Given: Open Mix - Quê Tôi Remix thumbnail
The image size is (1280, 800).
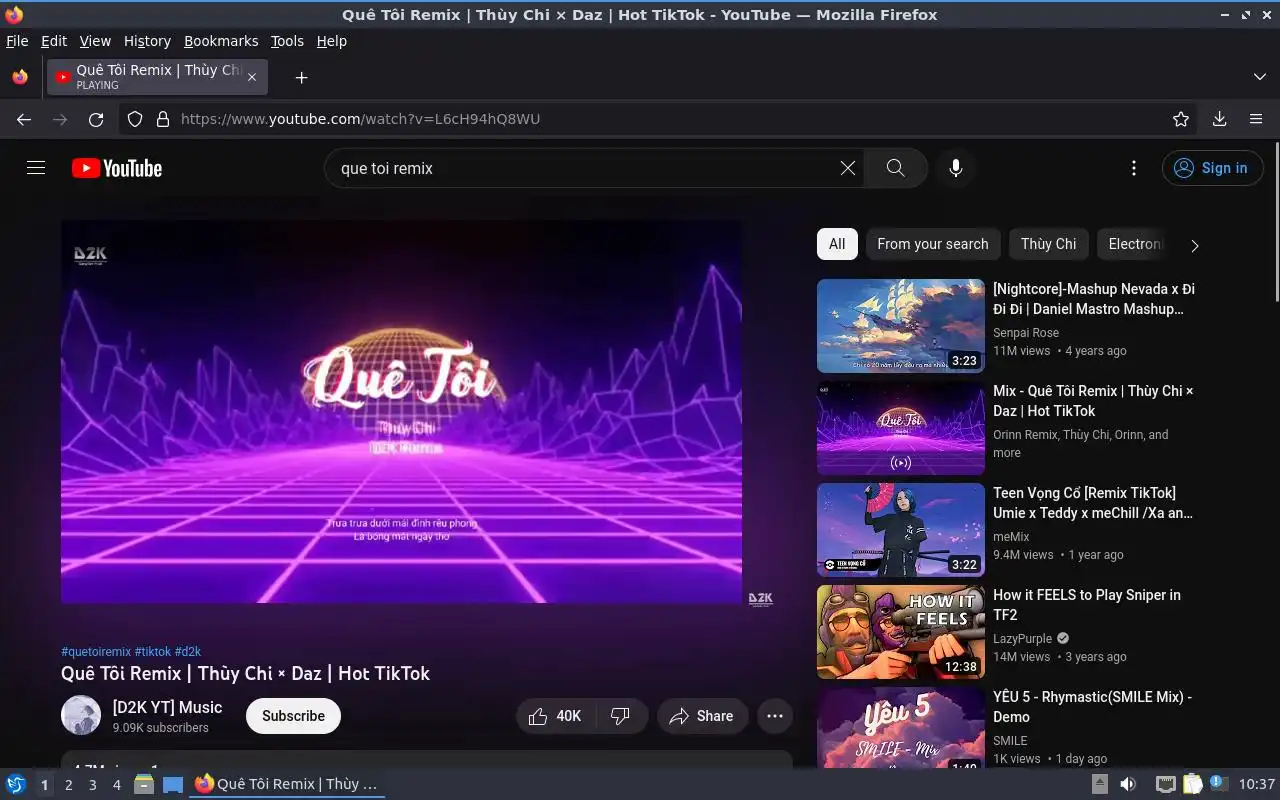Looking at the screenshot, I should click(x=901, y=428).
